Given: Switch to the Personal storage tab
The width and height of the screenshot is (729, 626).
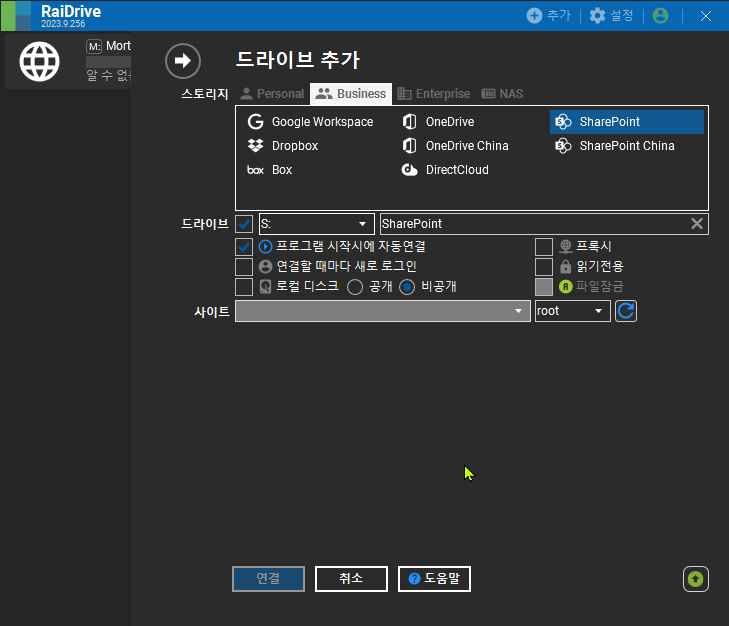Looking at the screenshot, I should click(x=272, y=94).
